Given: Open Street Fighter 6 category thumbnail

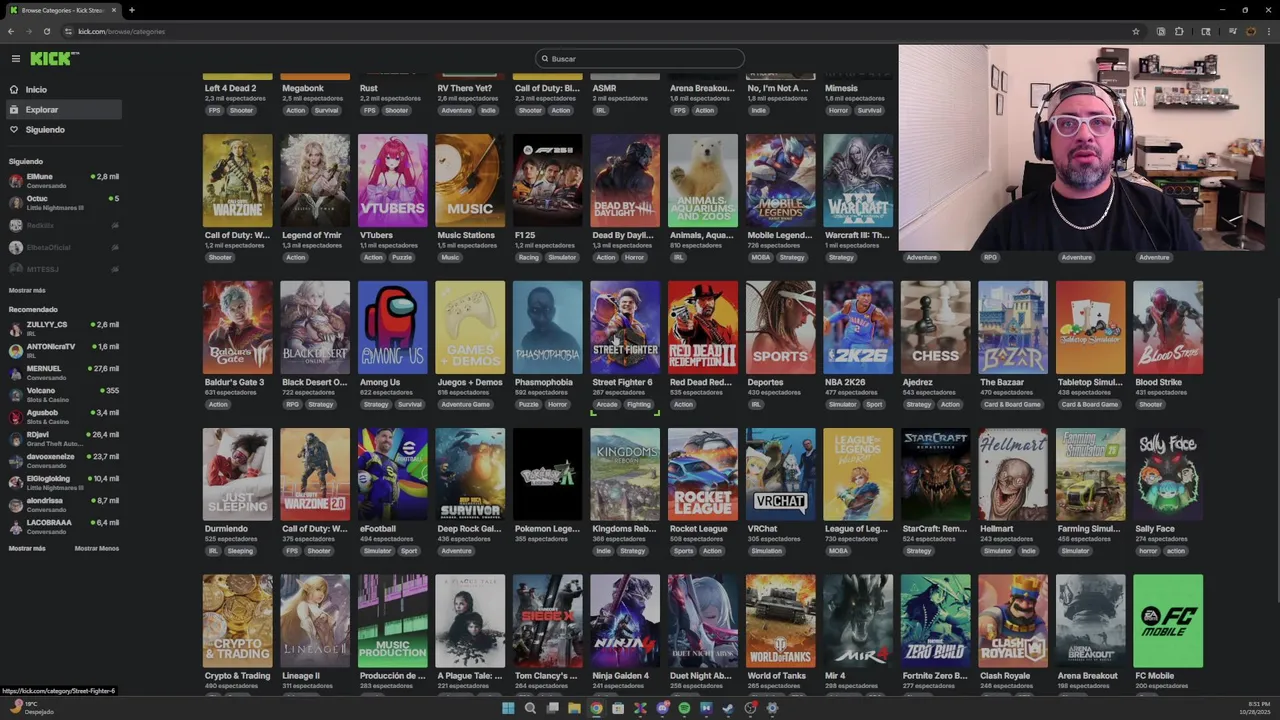Looking at the screenshot, I should 625,327.
